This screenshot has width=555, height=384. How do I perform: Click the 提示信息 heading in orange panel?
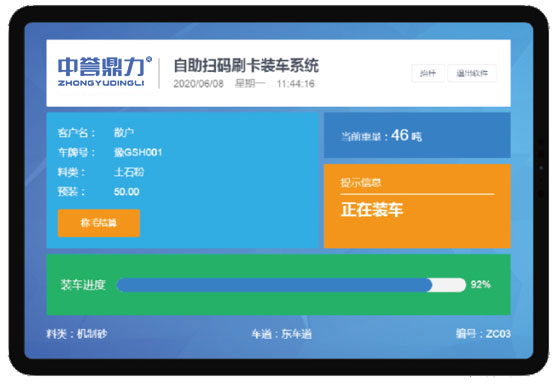click(x=361, y=183)
